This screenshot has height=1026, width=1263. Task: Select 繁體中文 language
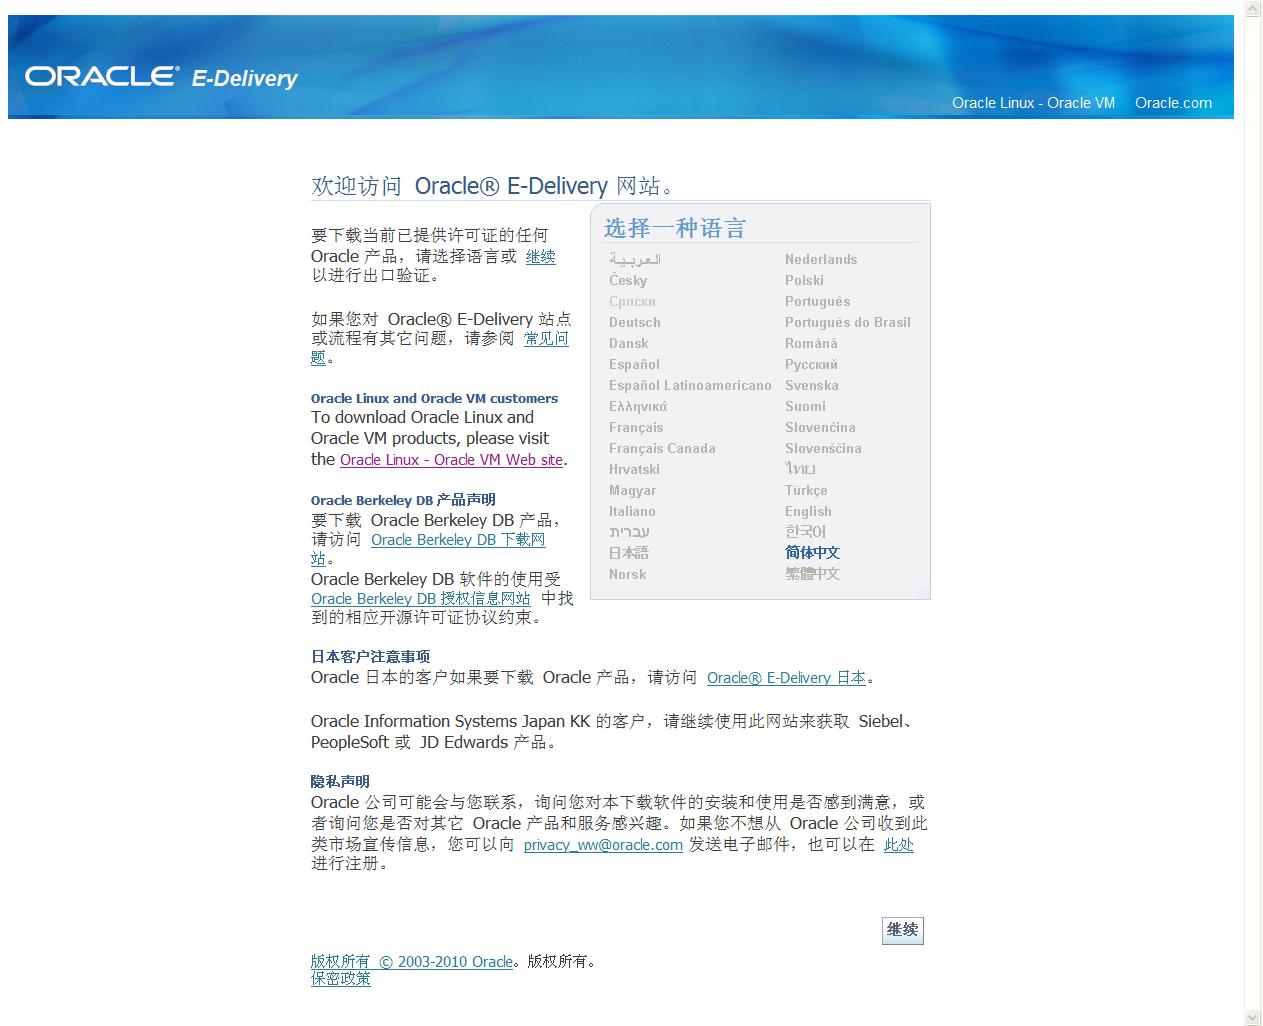pos(812,574)
